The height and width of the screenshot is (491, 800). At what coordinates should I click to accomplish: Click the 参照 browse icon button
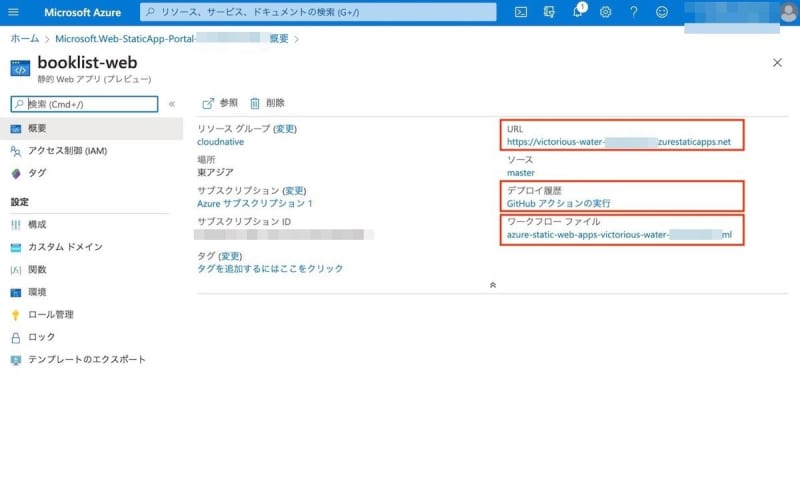coord(220,103)
